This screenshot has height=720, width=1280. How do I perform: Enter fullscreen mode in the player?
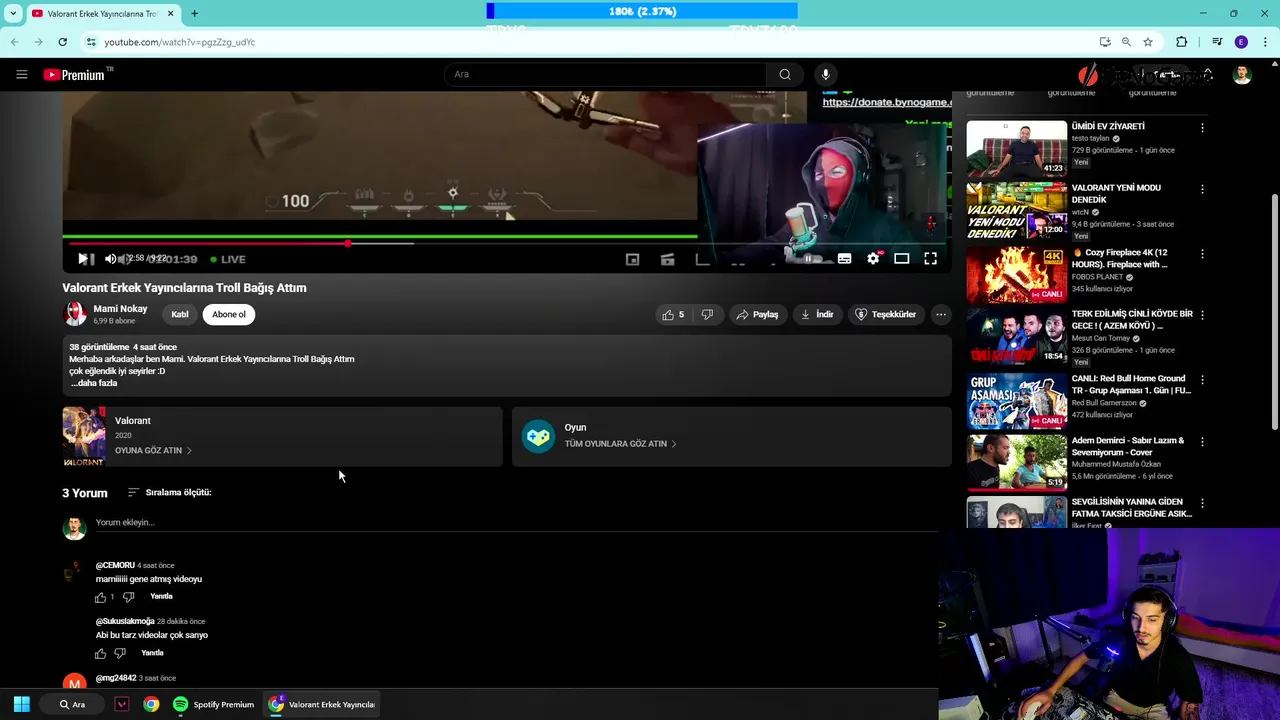(x=930, y=259)
